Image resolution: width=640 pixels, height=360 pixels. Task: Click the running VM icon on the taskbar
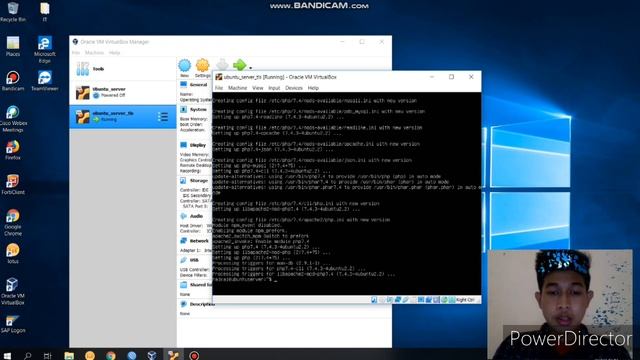(173, 356)
